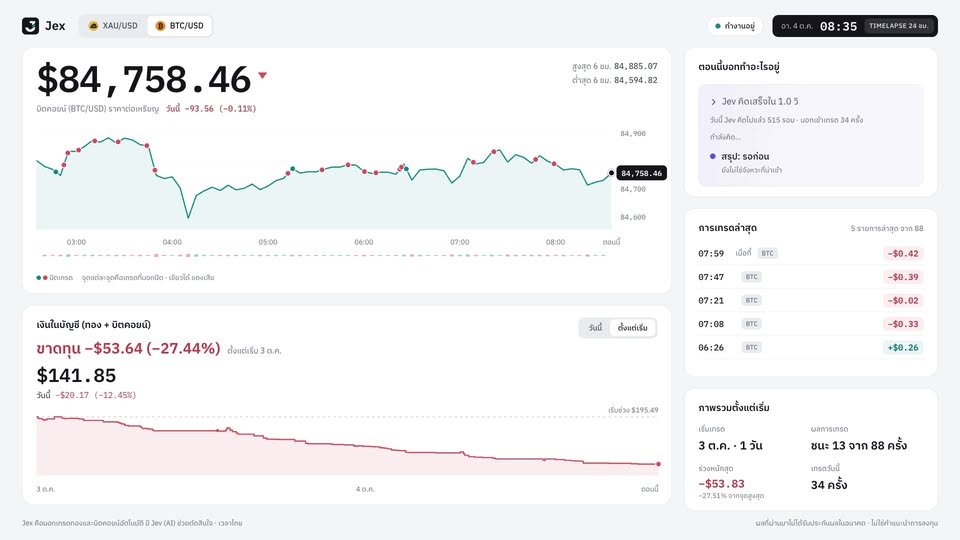Screen dimensions: 960x540
Task: Click the endpoint dot of the balance chart
Action: point(658,464)
